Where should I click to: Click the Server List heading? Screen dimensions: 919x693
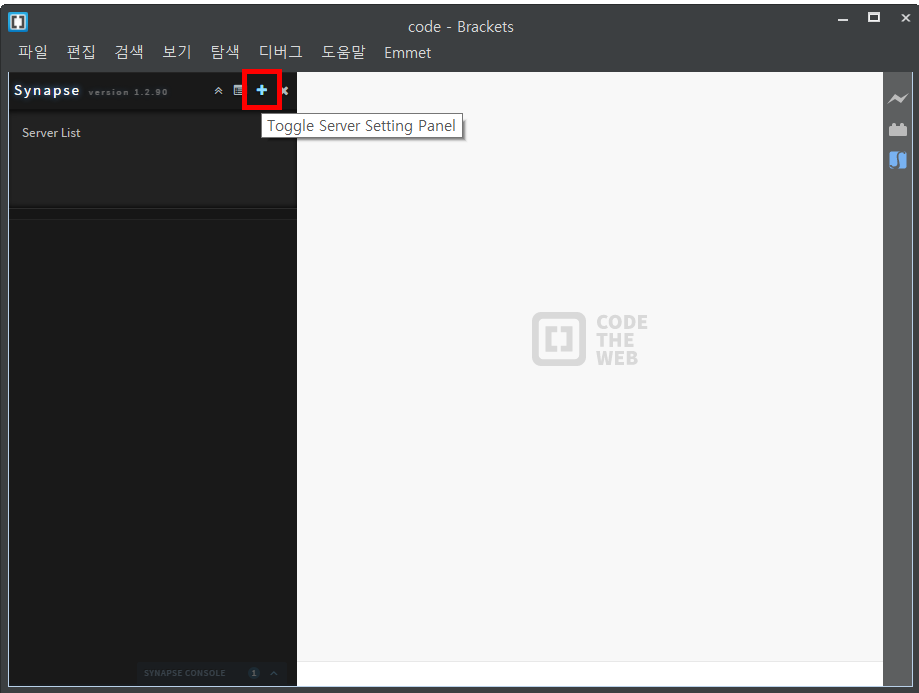(51, 133)
